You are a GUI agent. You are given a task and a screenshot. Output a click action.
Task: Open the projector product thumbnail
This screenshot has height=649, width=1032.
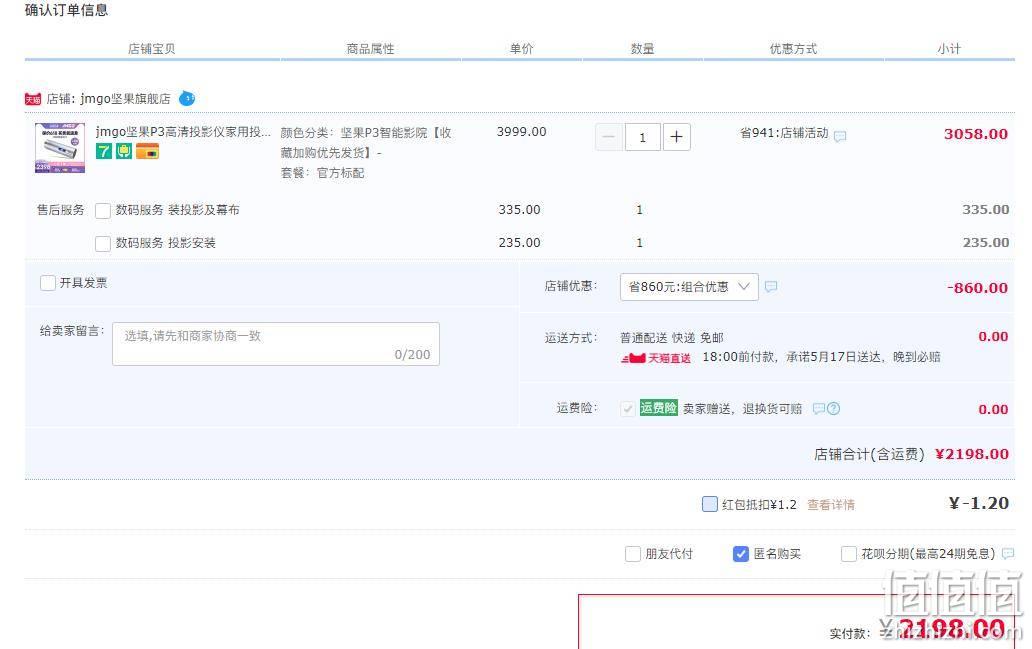(x=60, y=148)
